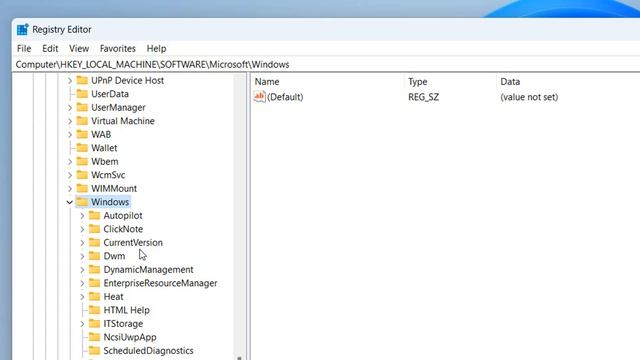Expand the Dwm key
This screenshot has height=360, width=640.
click(82, 256)
